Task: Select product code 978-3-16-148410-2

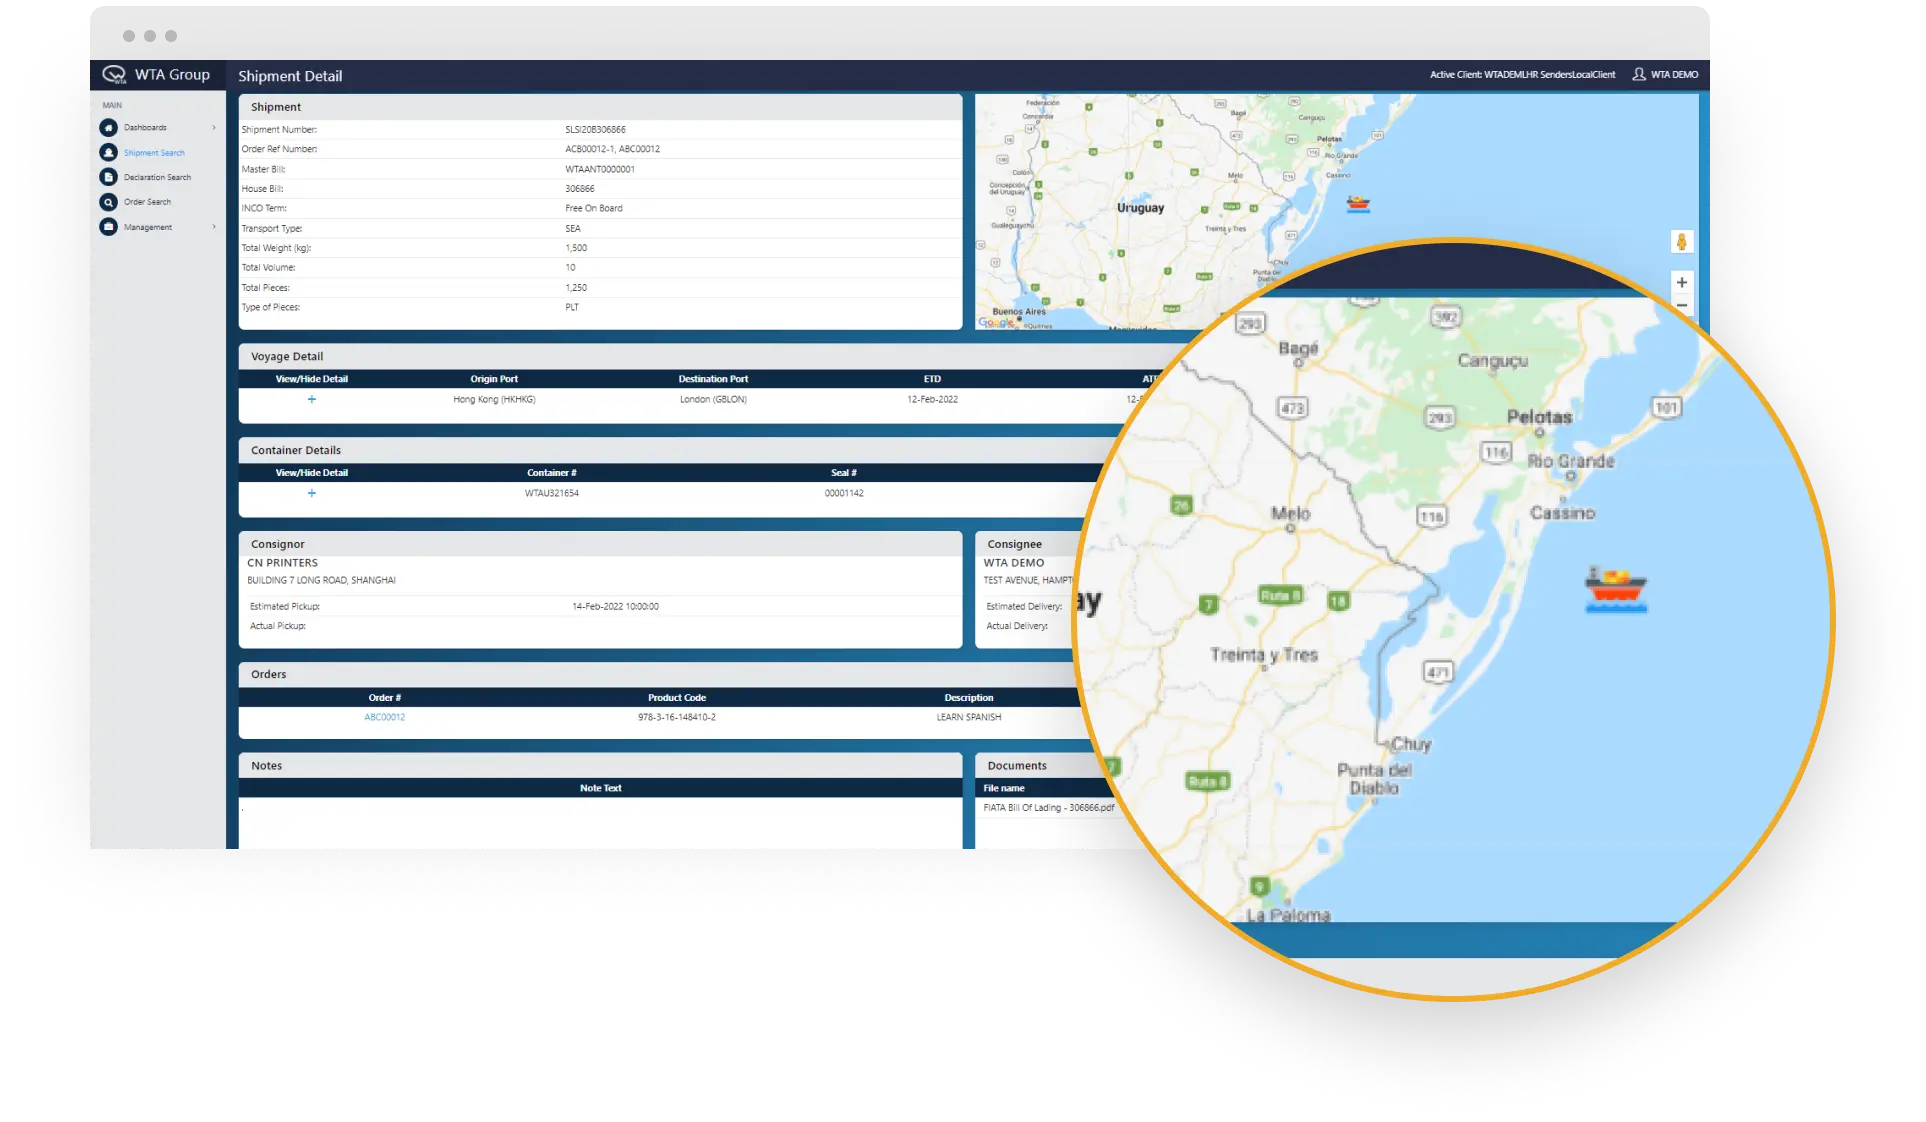Action: click(677, 717)
